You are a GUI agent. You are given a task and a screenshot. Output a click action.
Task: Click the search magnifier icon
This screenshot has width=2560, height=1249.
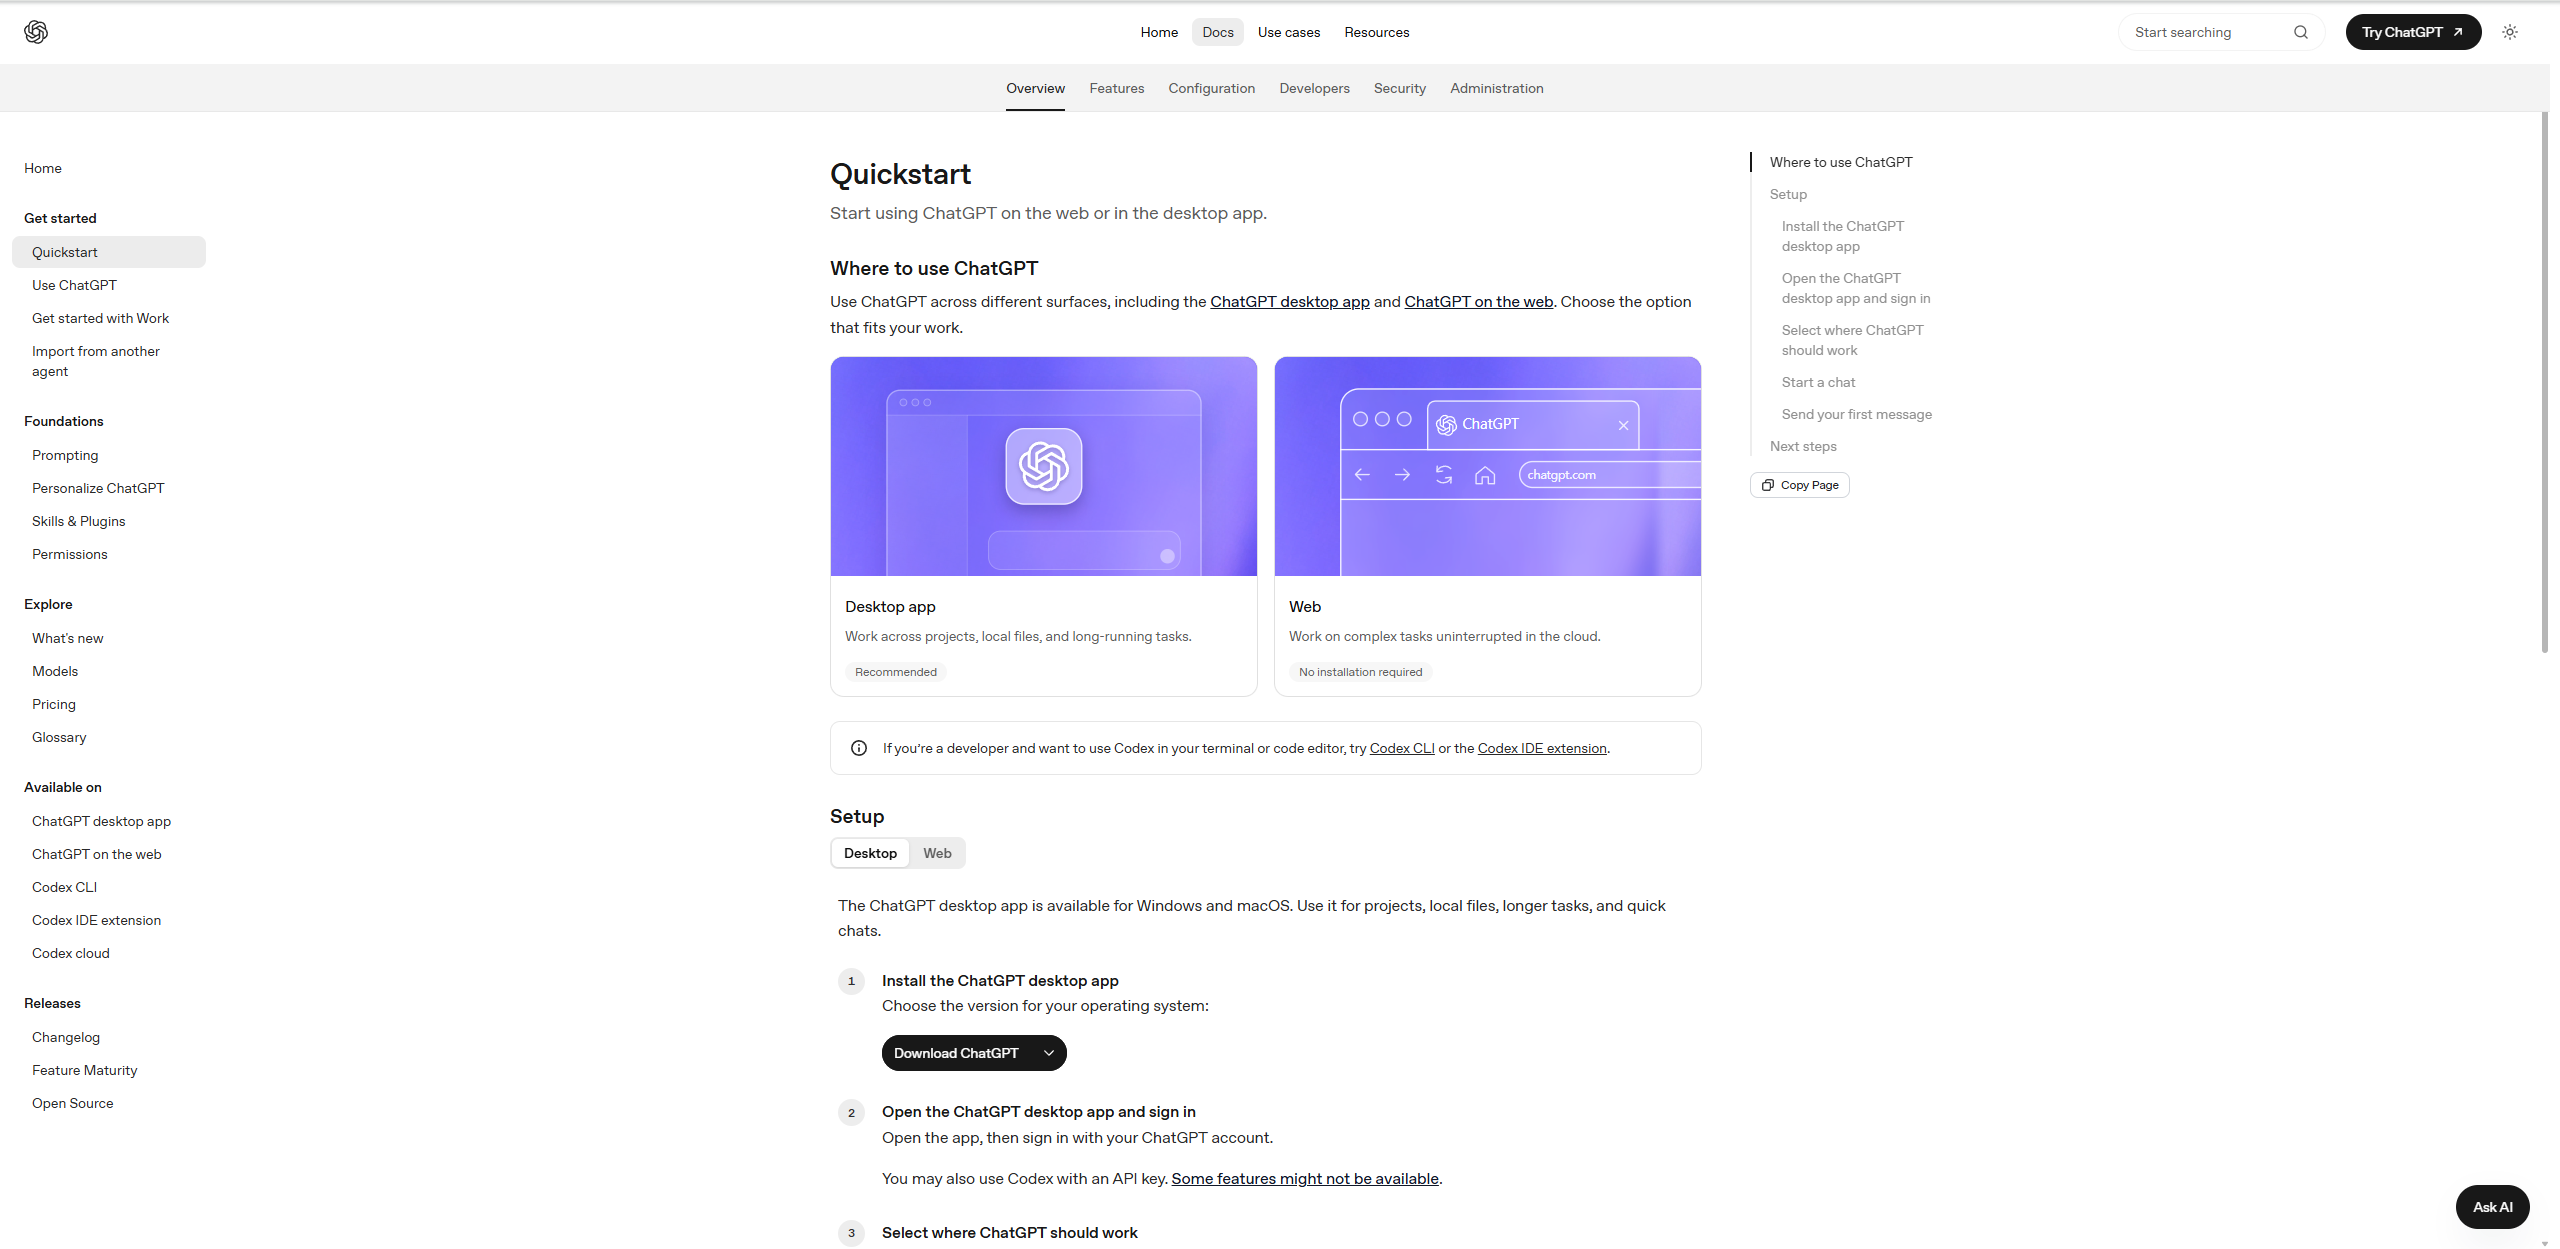(2301, 32)
